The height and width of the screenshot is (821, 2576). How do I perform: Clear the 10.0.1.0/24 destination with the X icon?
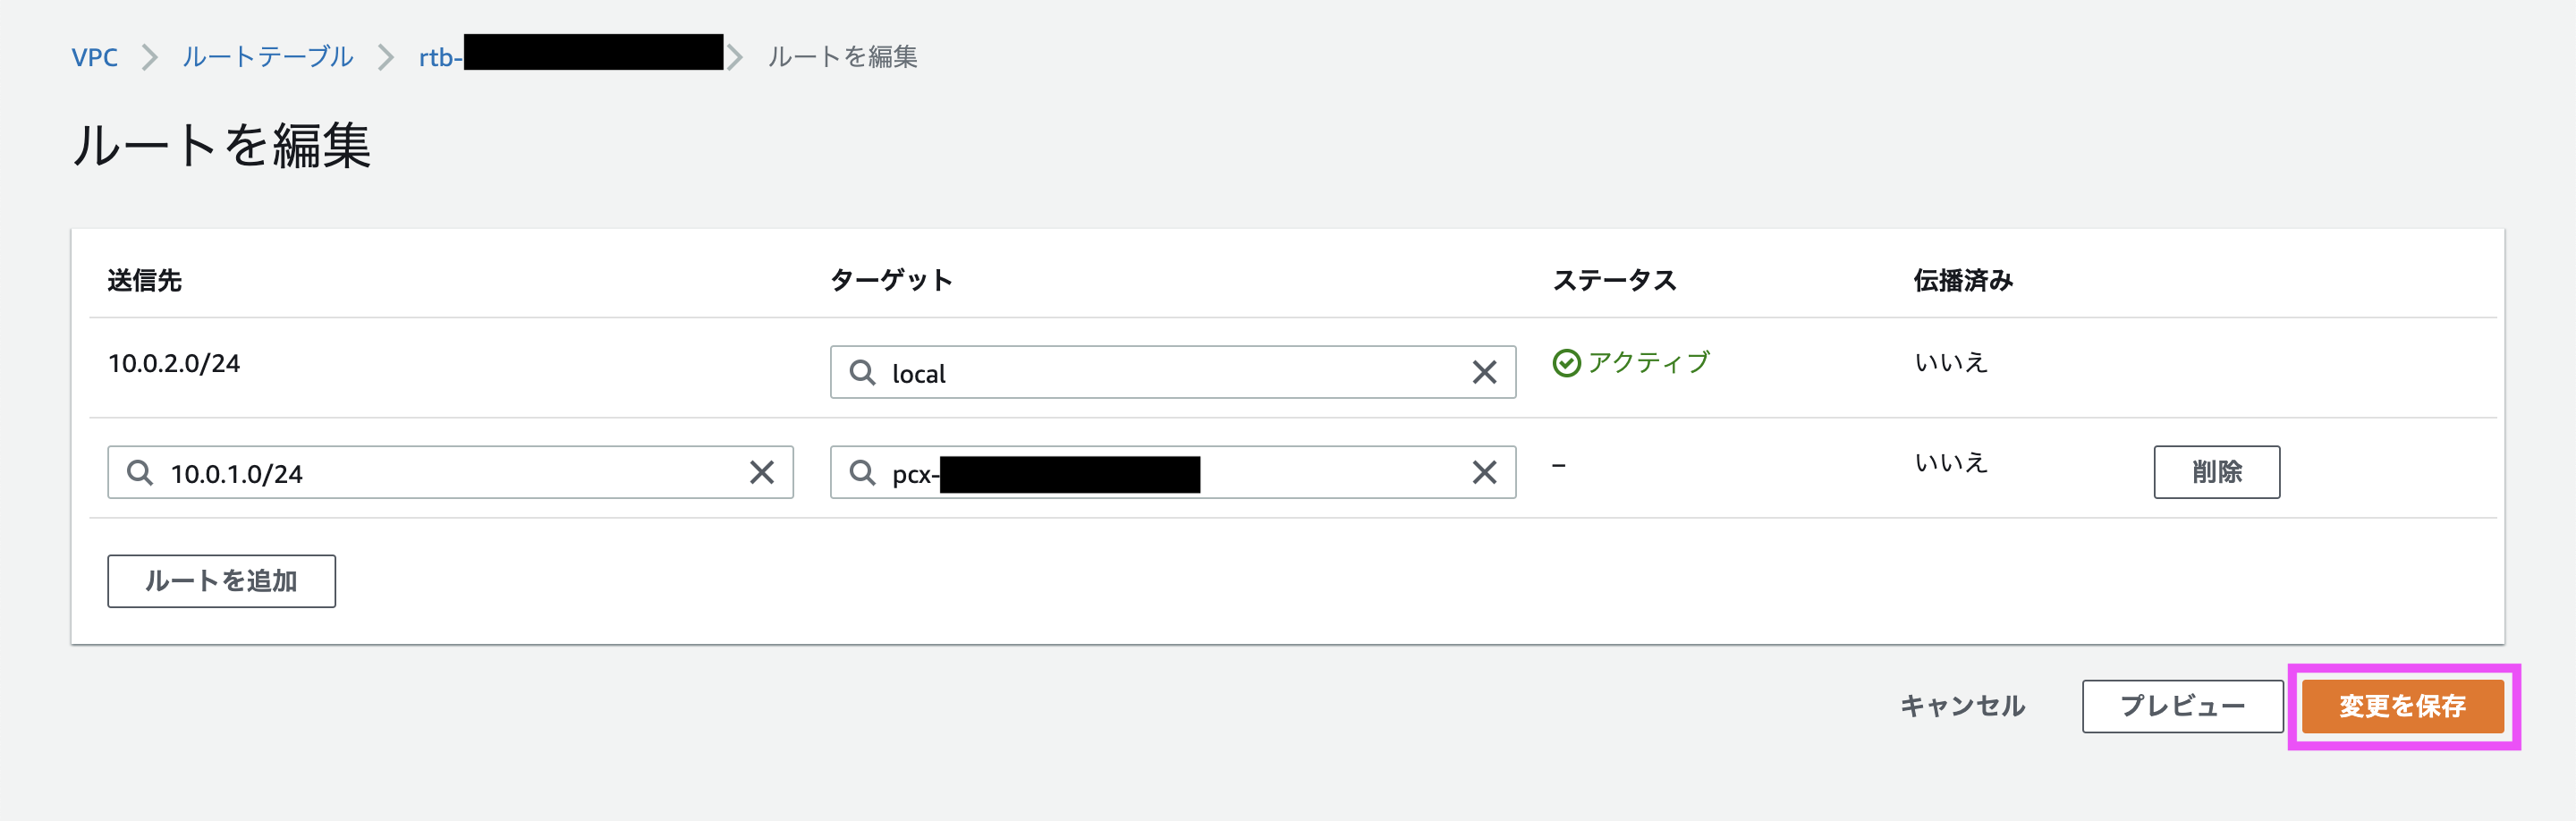coord(762,472)
